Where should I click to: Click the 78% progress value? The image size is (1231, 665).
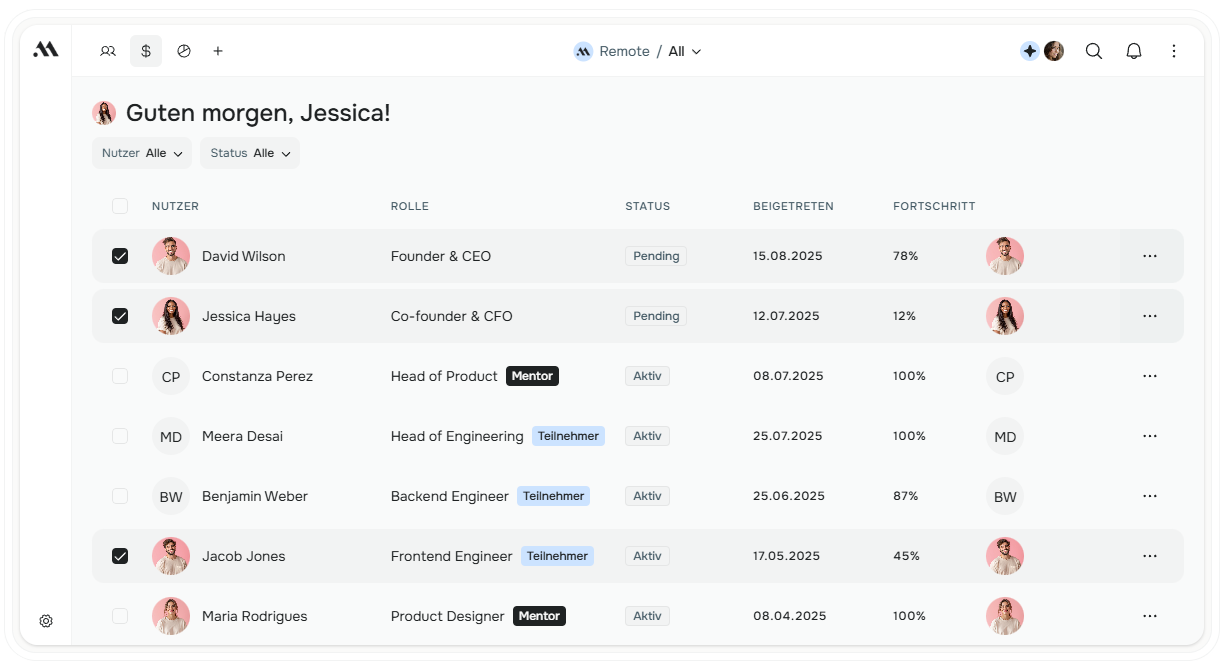point(906,256)
